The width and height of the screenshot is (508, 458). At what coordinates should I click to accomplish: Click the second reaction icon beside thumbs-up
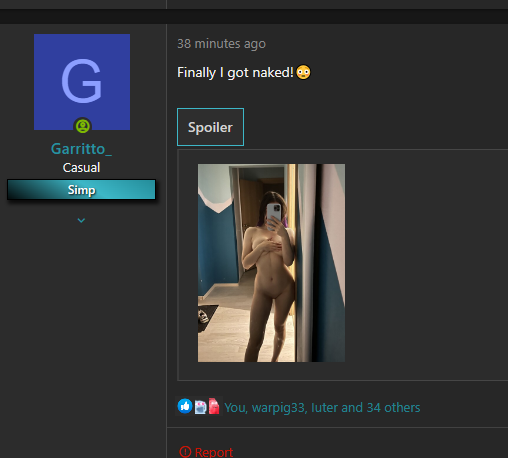tap(200, 407)
